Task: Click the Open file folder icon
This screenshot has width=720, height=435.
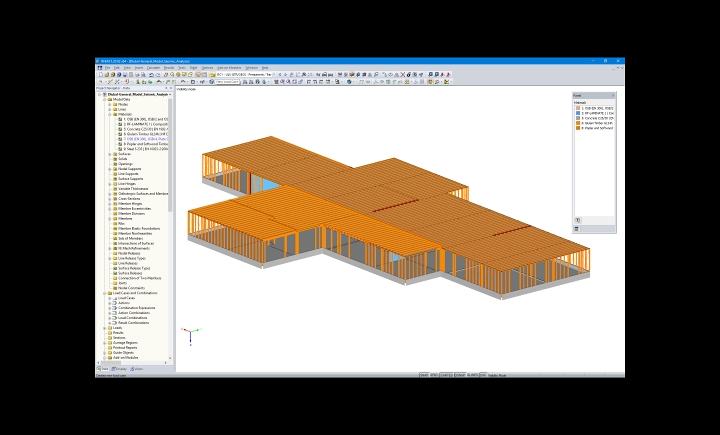Action: [x=107, y=74]
